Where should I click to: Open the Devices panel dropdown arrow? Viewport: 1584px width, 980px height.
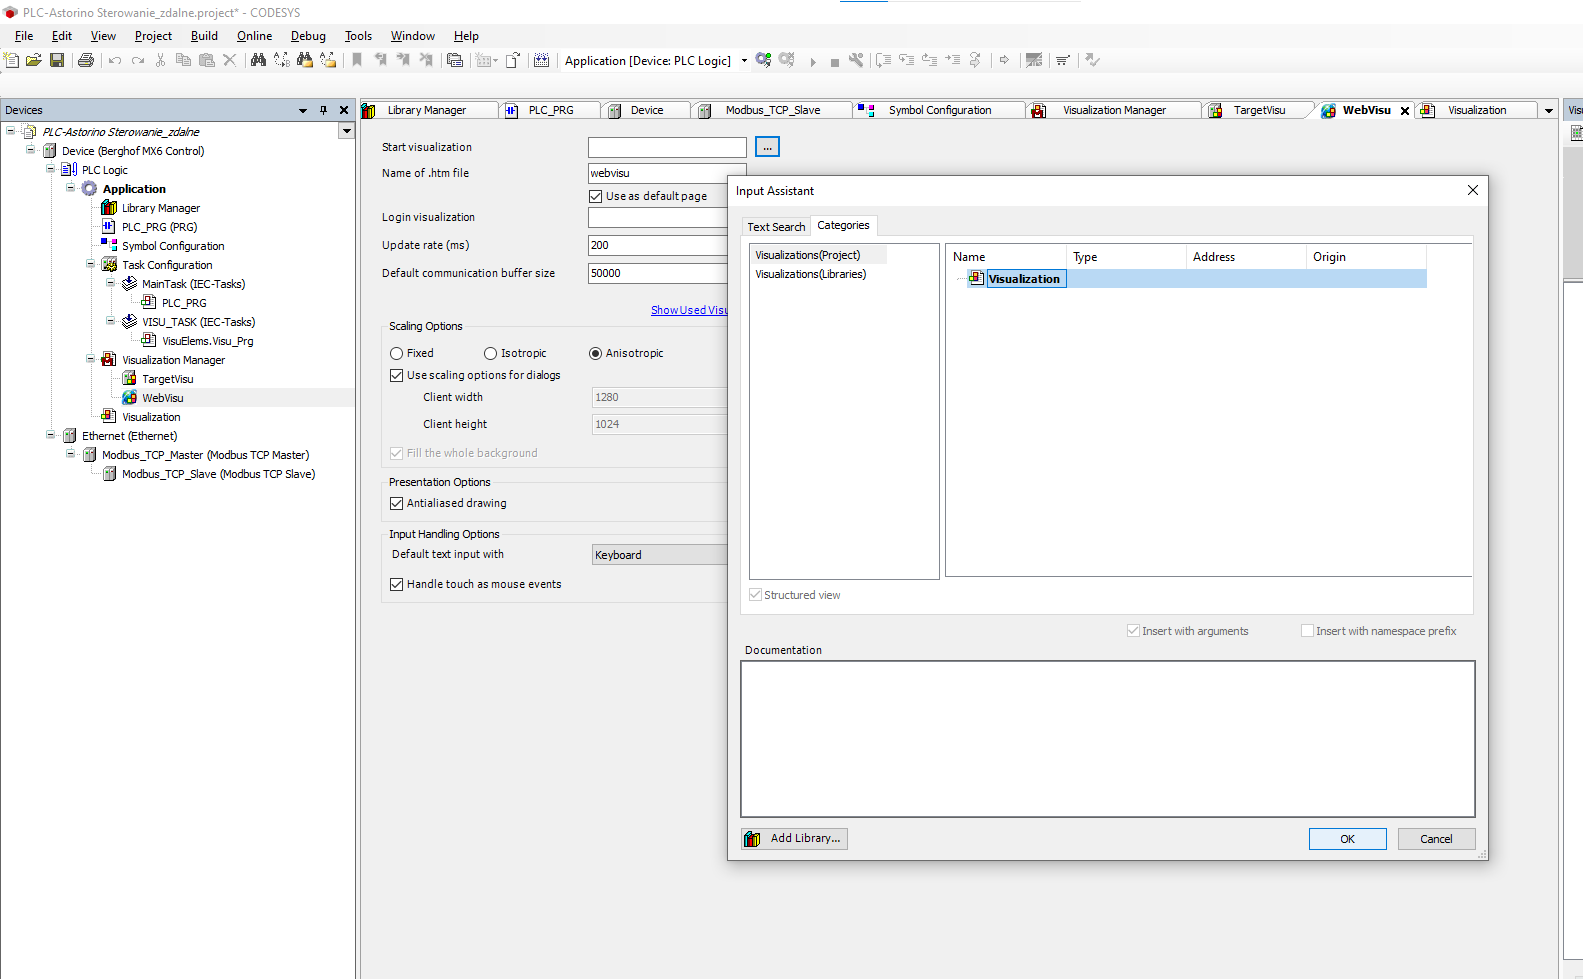[x=303, y=110]
